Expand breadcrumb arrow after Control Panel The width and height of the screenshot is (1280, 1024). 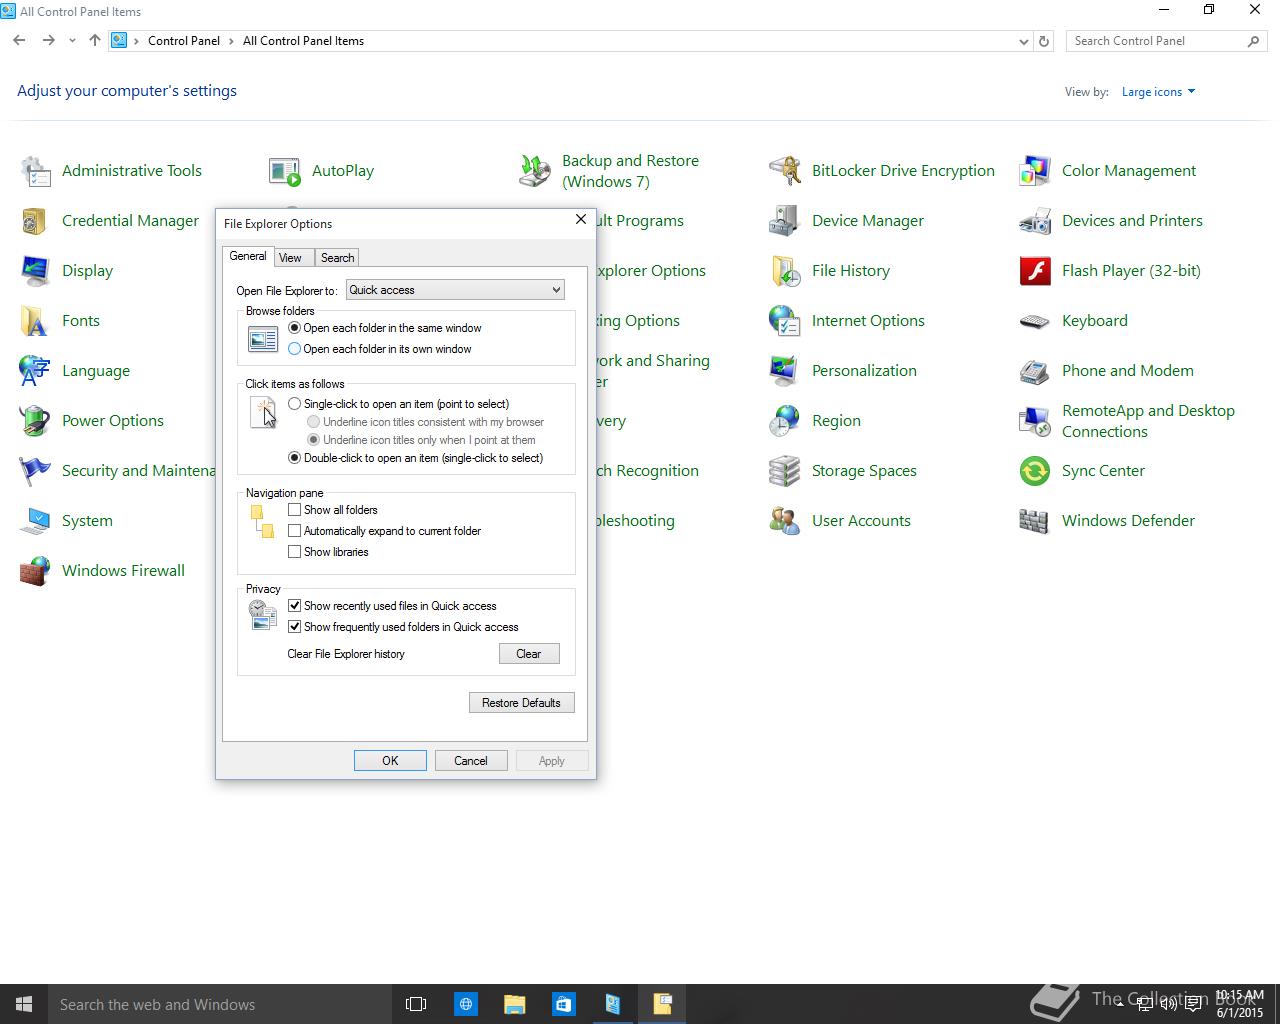(231, 41)
